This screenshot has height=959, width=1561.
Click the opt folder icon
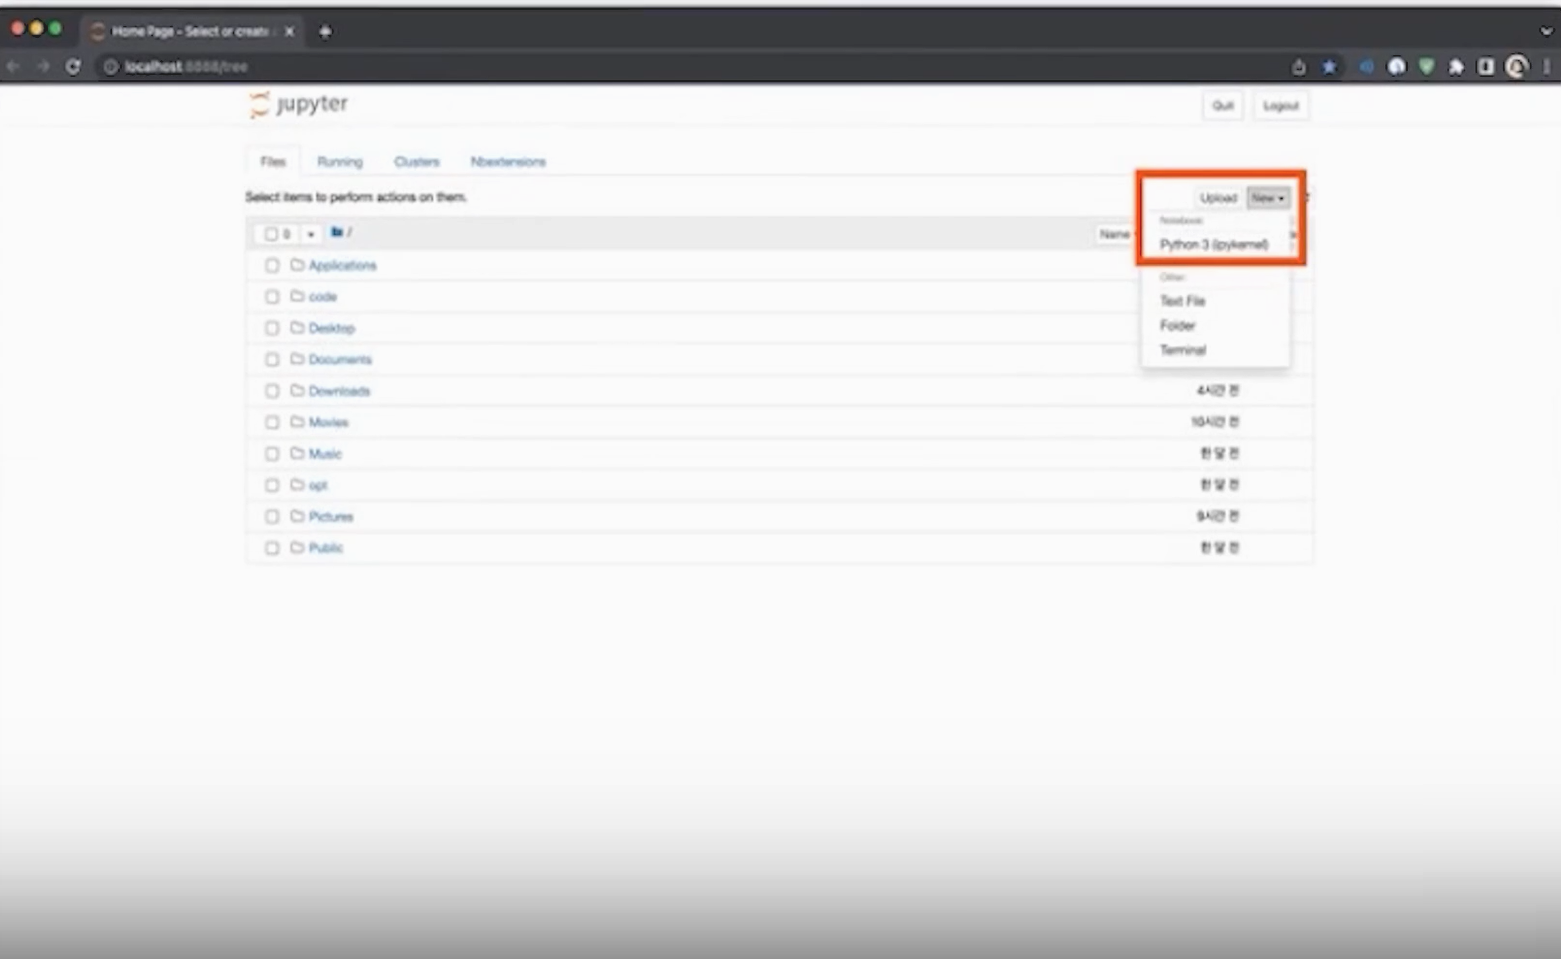pos(297,485)
